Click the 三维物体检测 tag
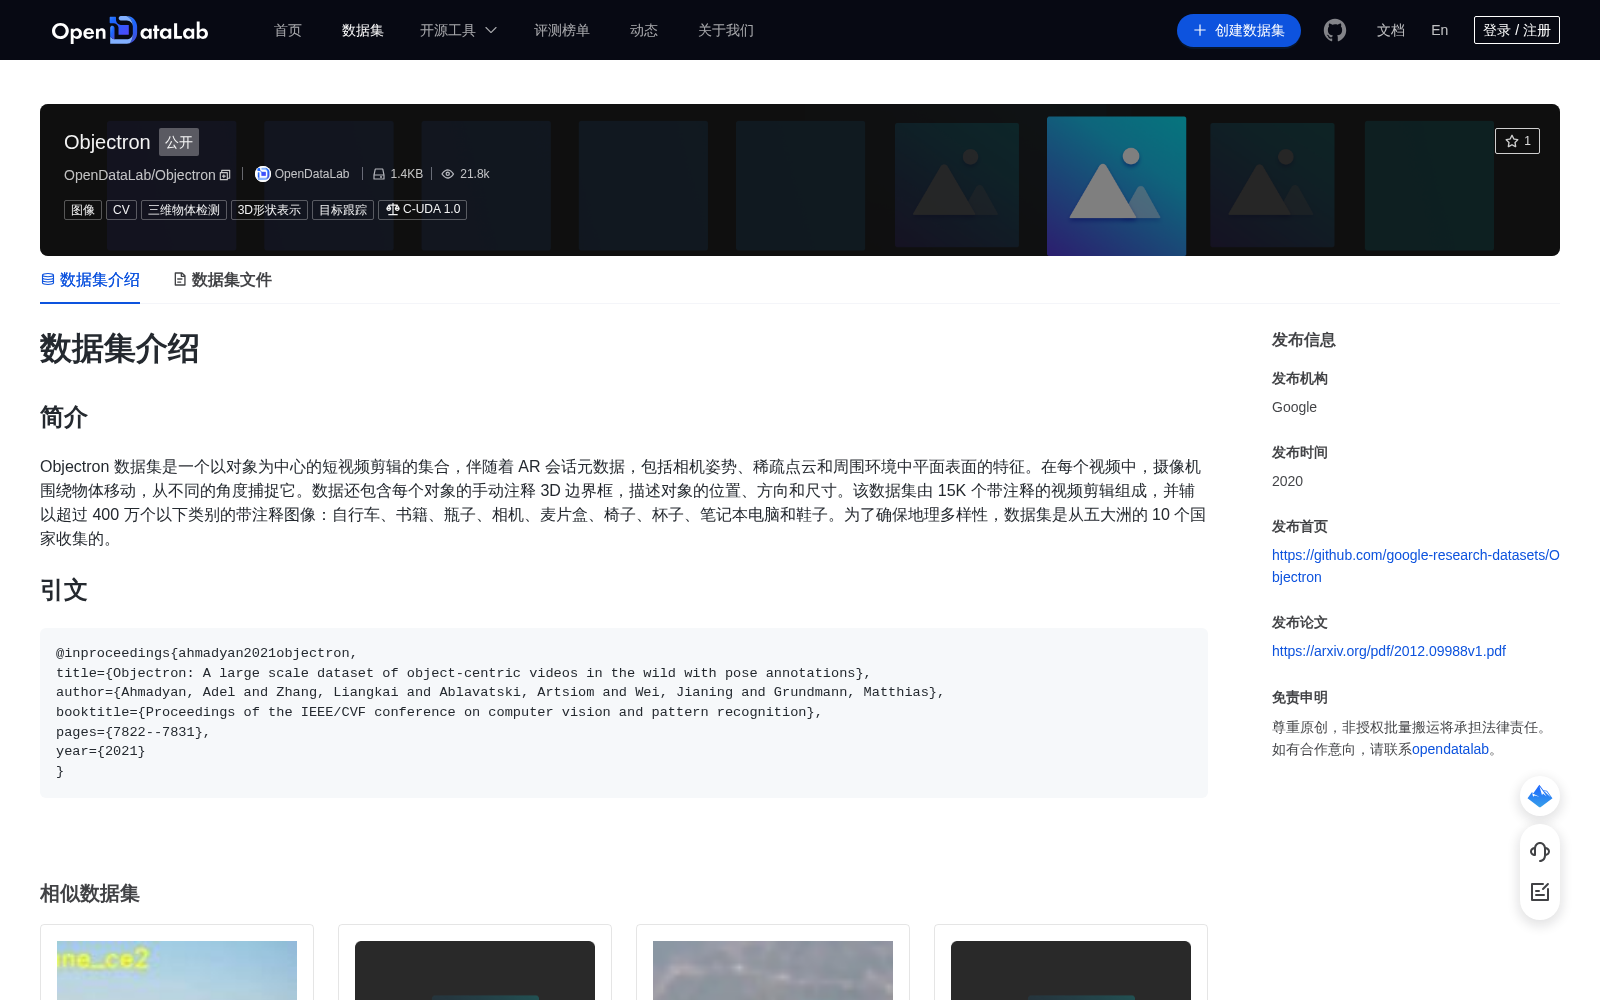 point(184,209)
